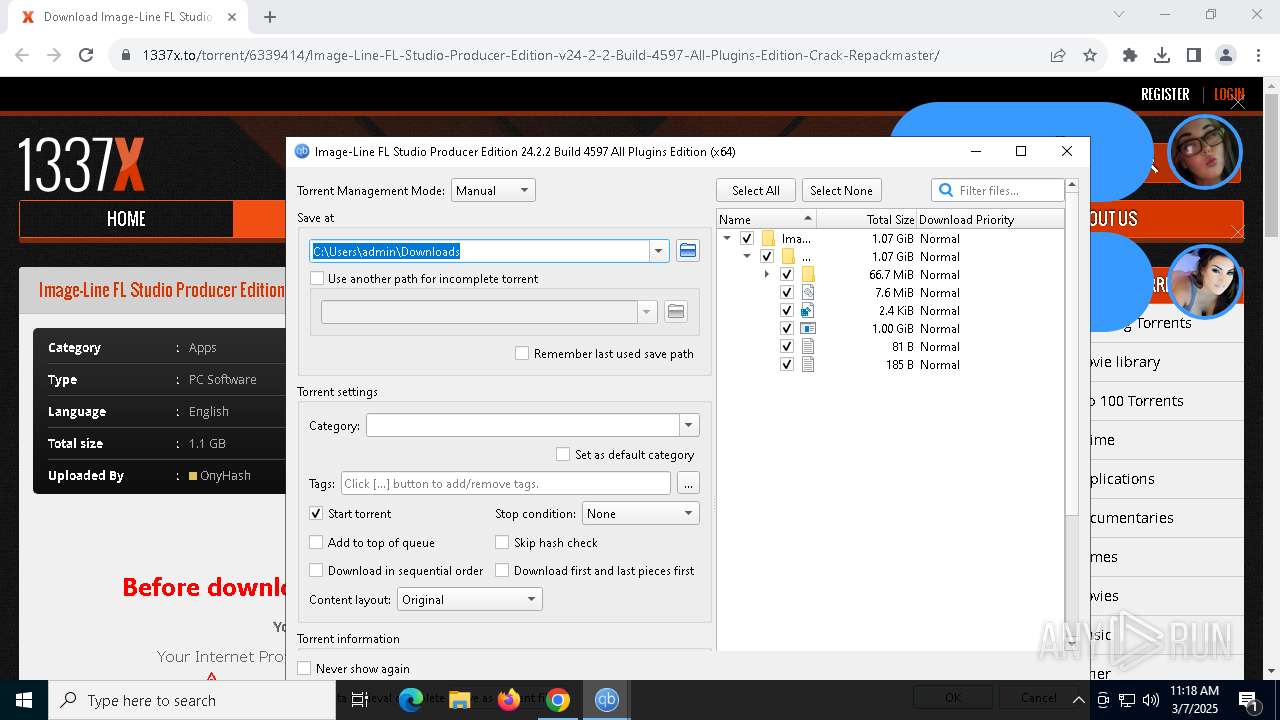Toggle Chrome side panel icon
Screen dimensions: 1280x720
(1194, 55)
